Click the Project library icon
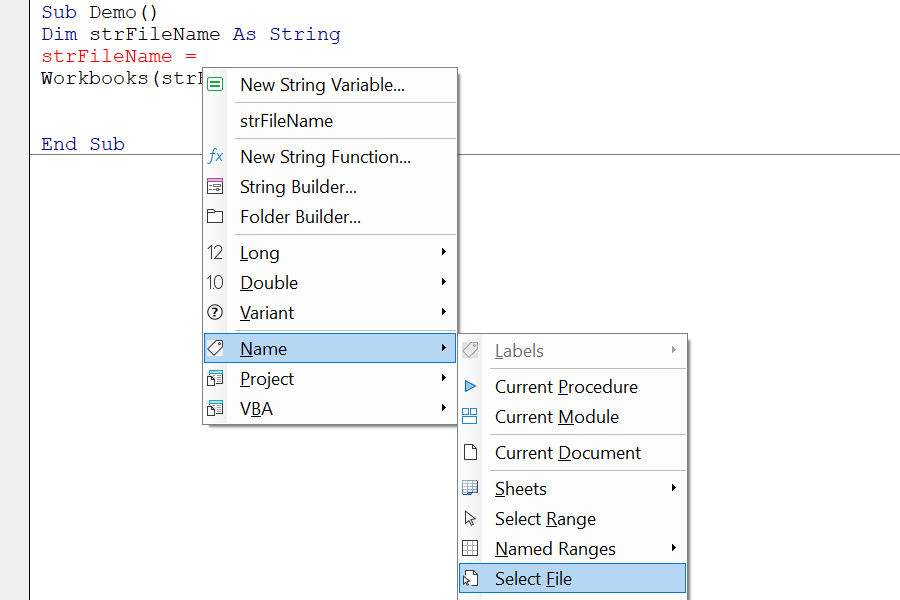The image size is (900, 600). [x=215, y=378]
